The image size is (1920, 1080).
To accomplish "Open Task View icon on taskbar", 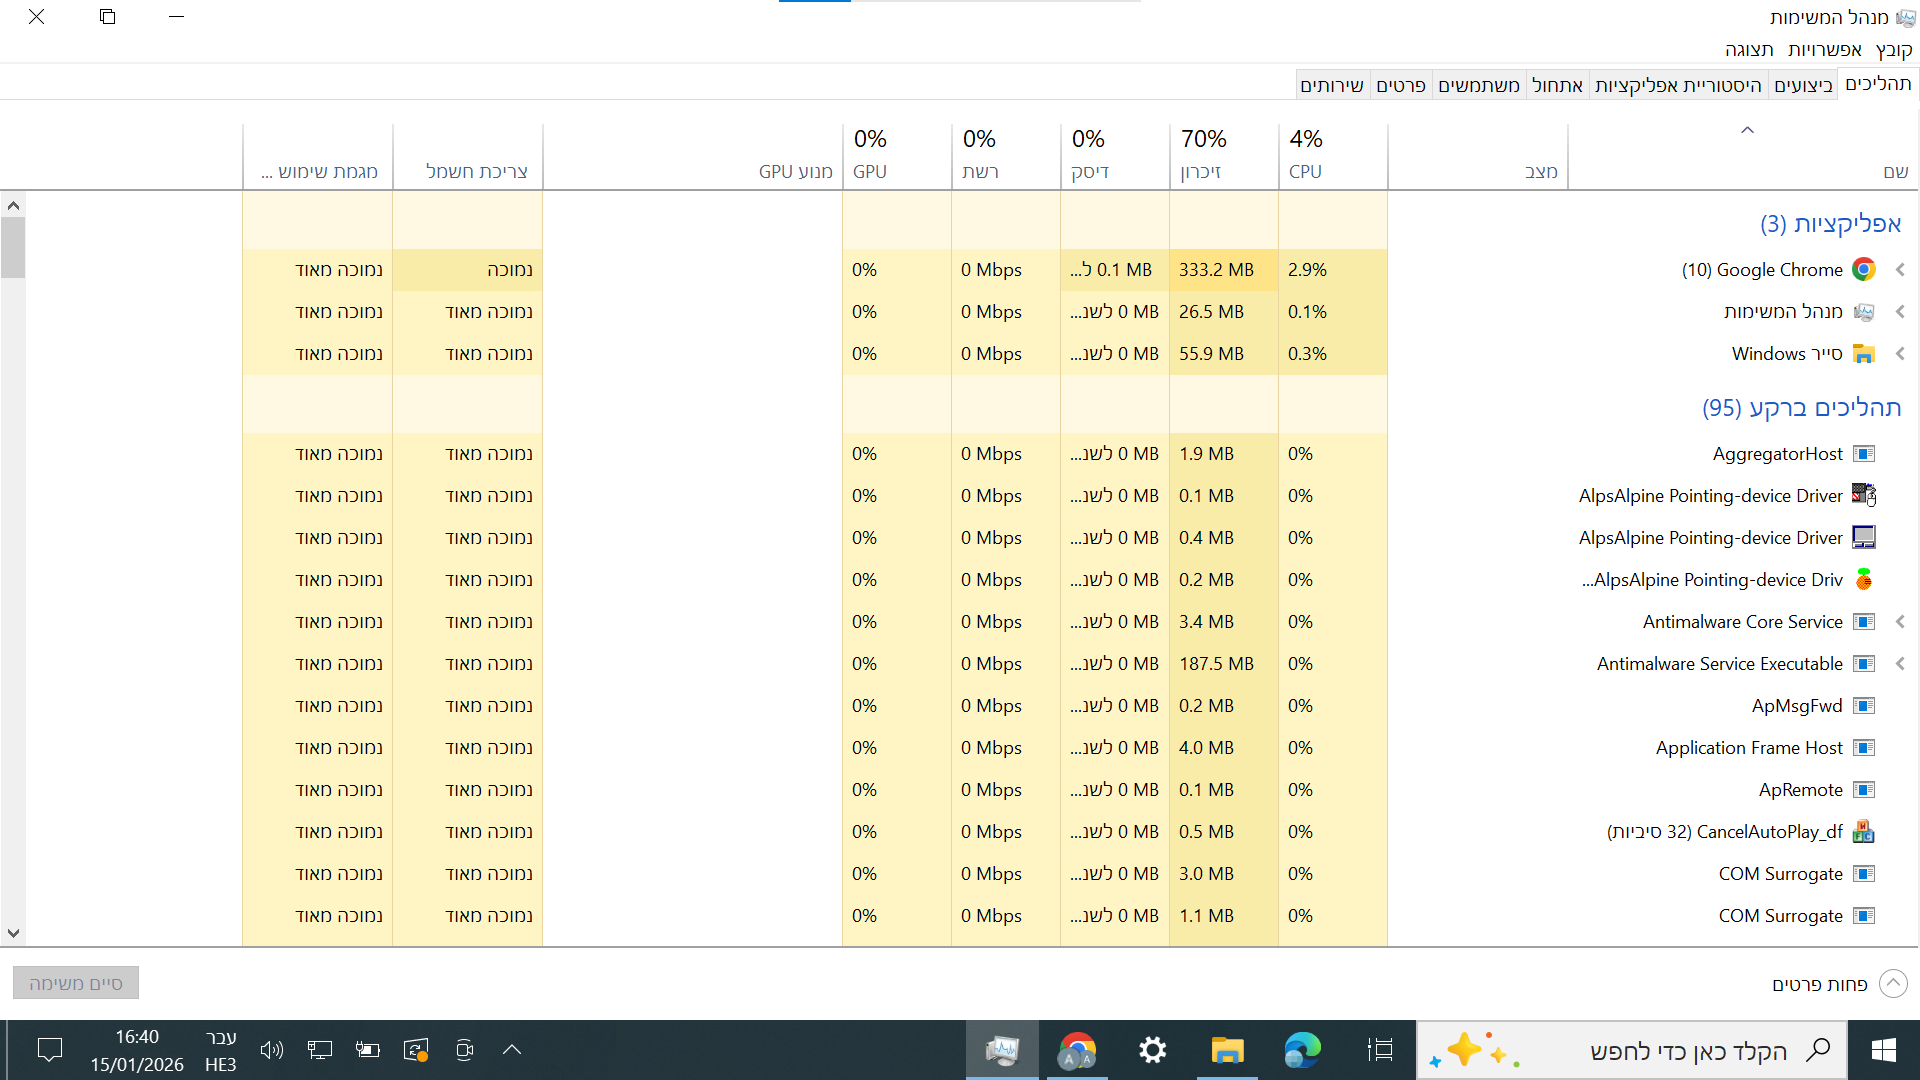I will click(x=1380, y=1050).
